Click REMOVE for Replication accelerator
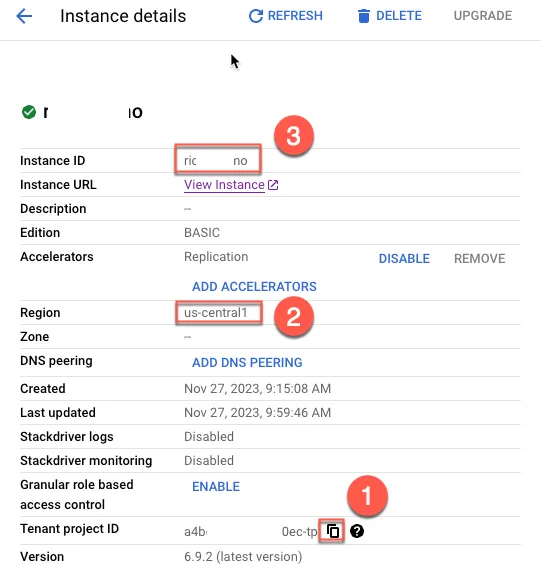This screenshot has width=541, height=567. click(480, 259)
